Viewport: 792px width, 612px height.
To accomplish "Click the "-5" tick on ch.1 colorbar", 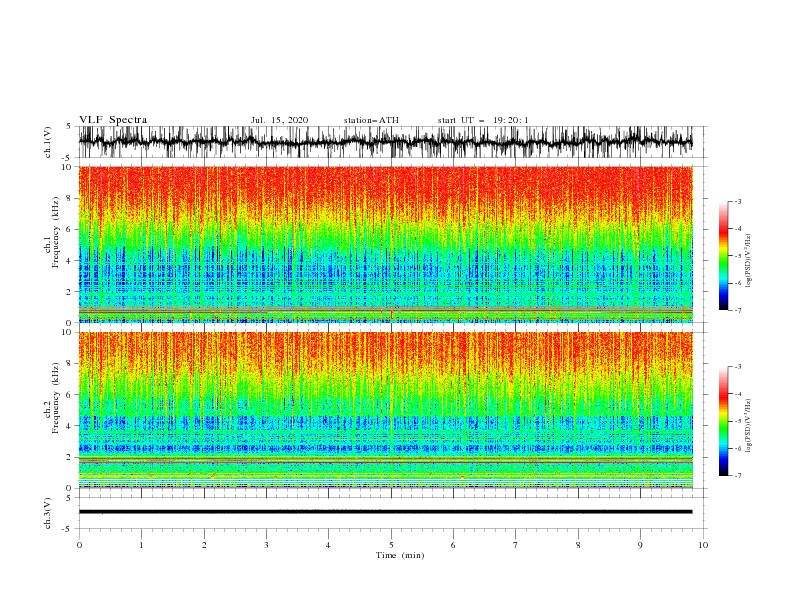I will (737, 256).
